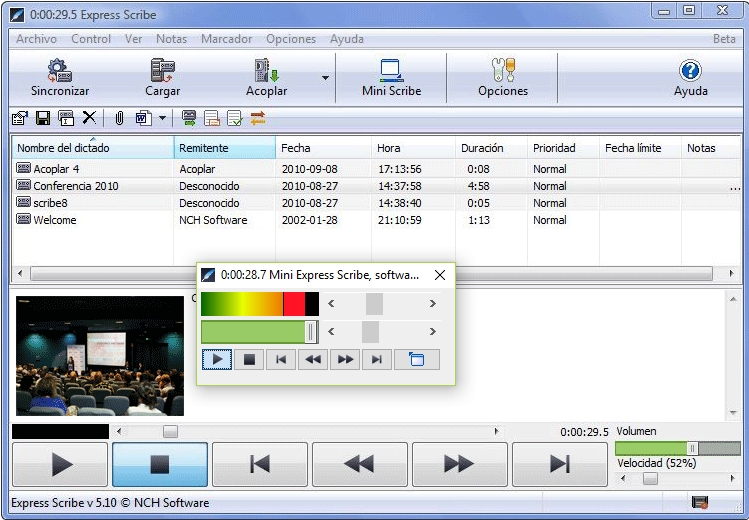Click Rewind in the Mini Express Scribe window
This screenshot has width=749, height=520.
(x=313, y=360)
